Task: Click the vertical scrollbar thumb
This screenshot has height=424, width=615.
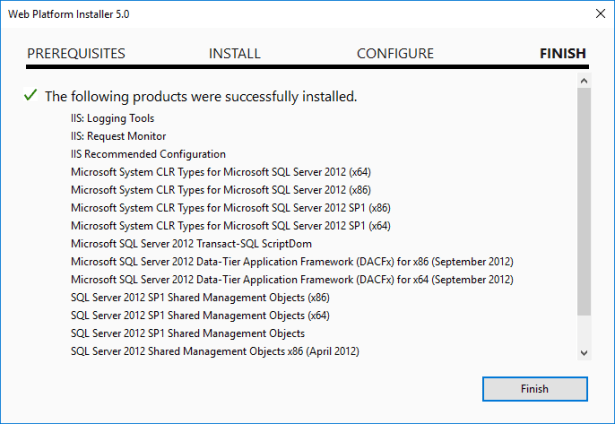Action: tap(584, 202)
